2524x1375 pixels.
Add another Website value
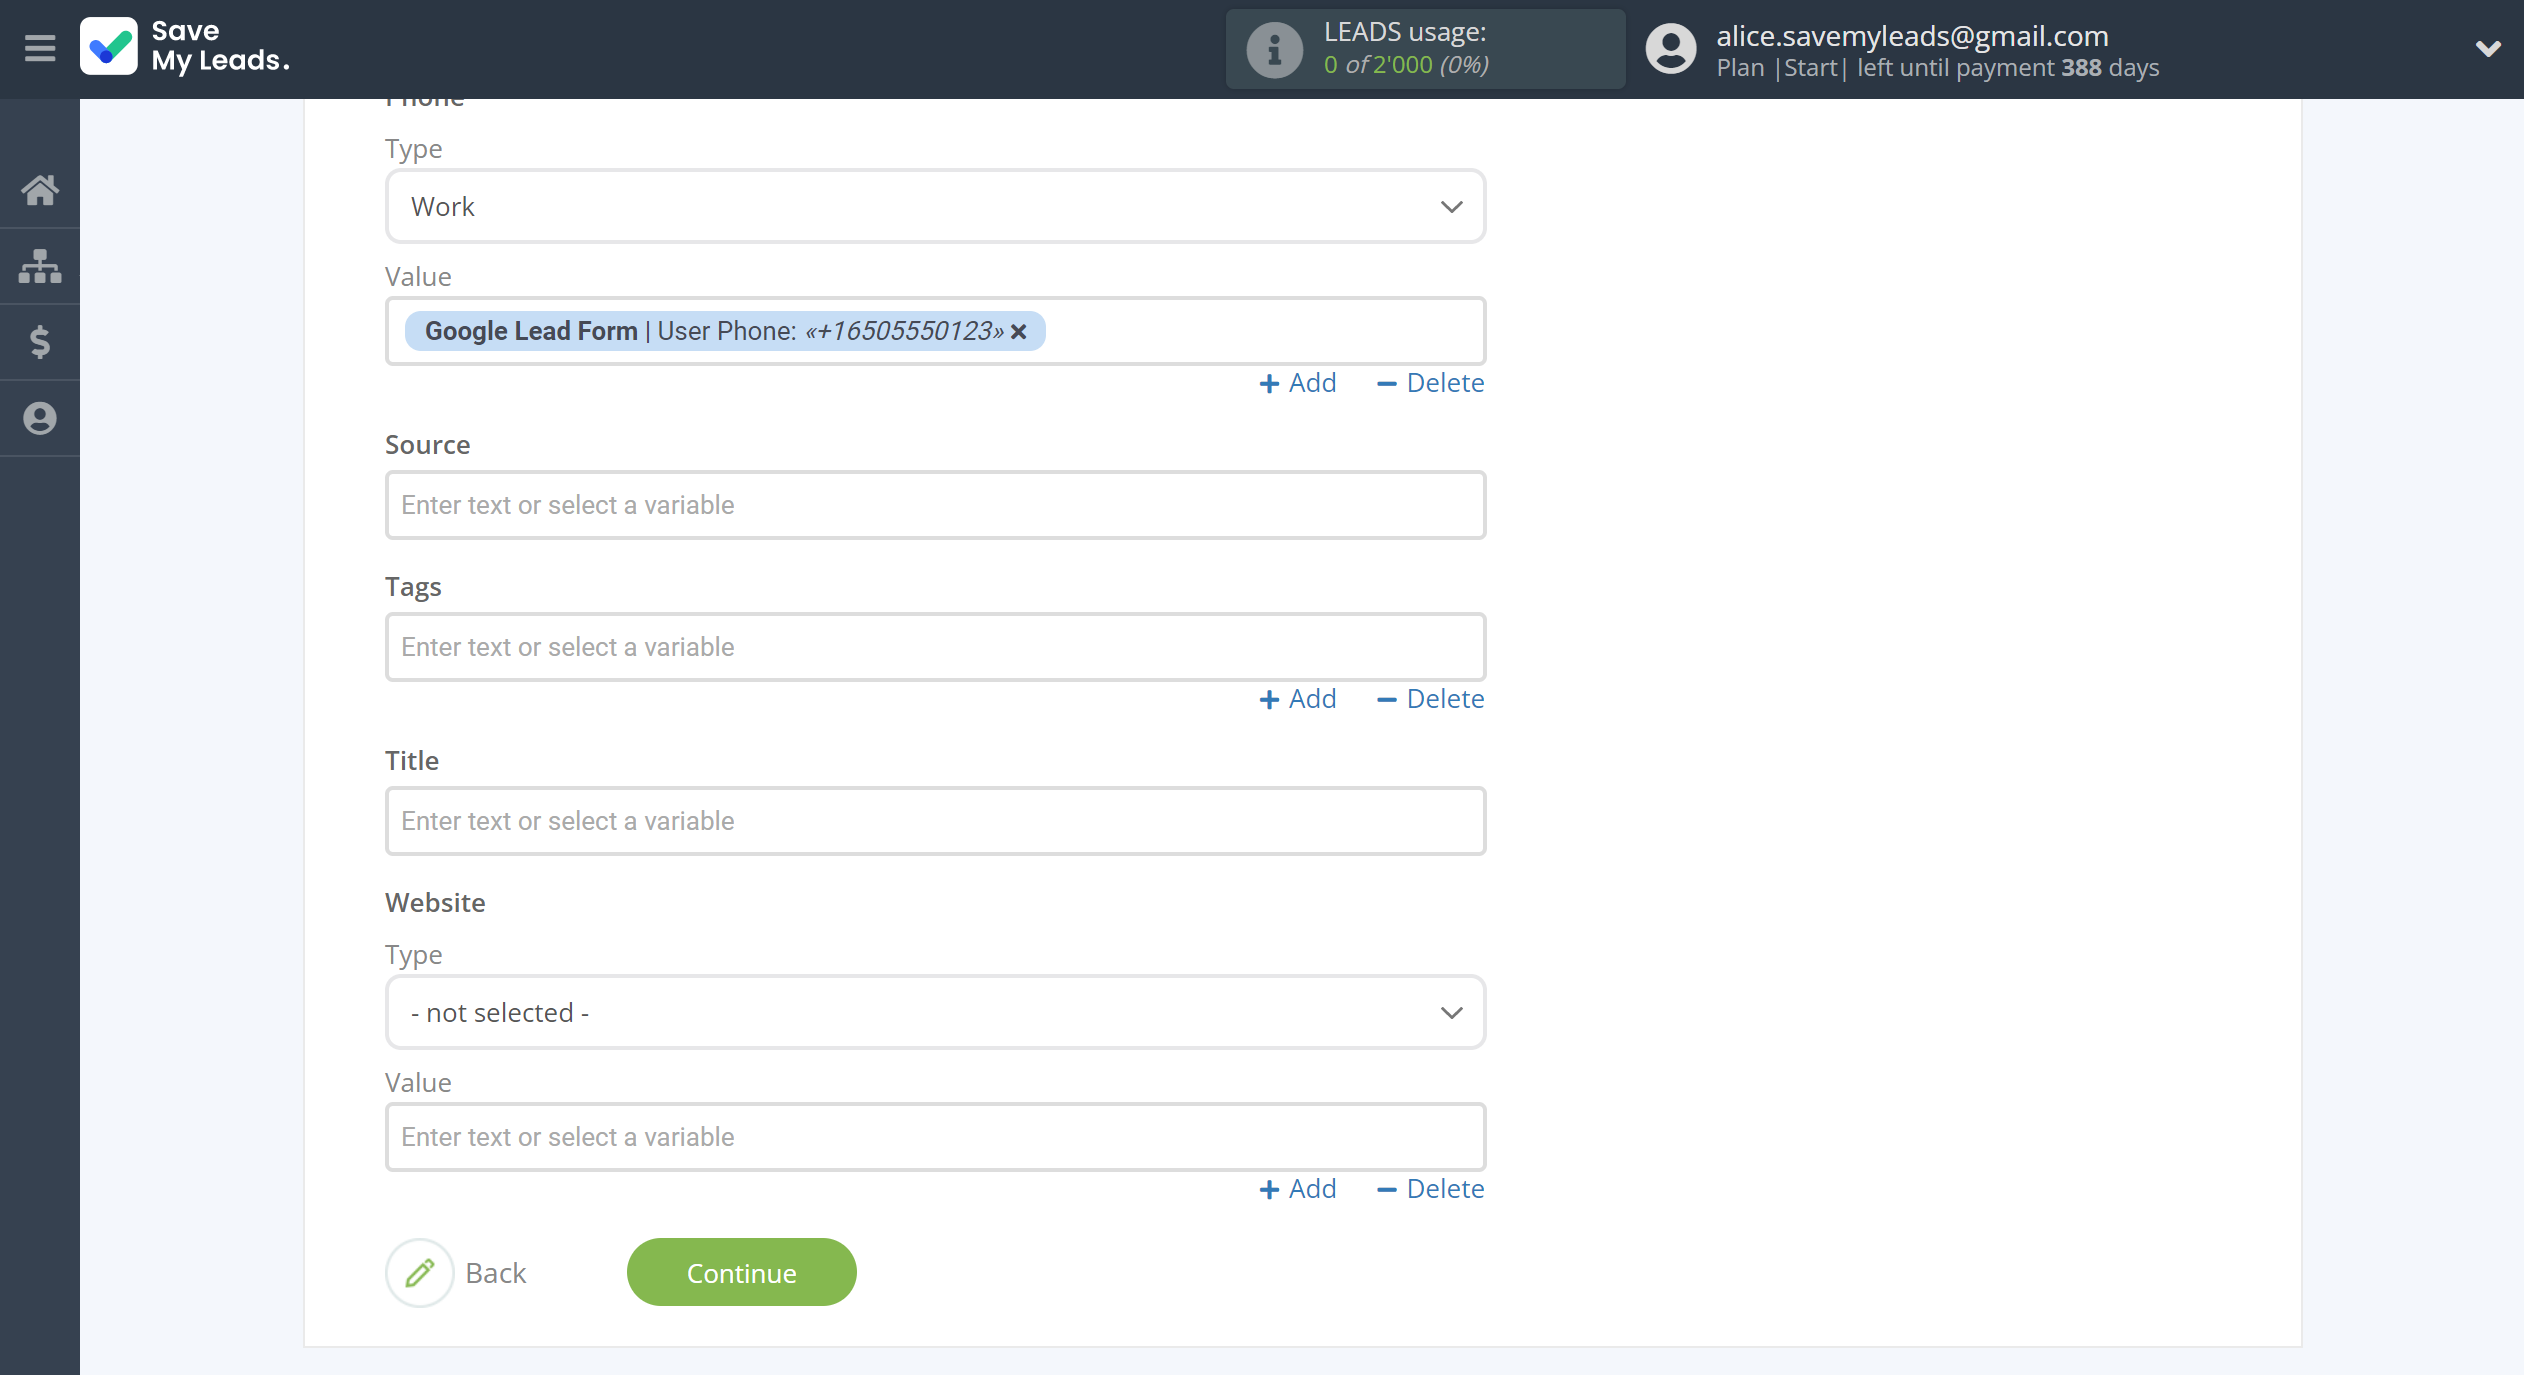pos(1297,1189)
